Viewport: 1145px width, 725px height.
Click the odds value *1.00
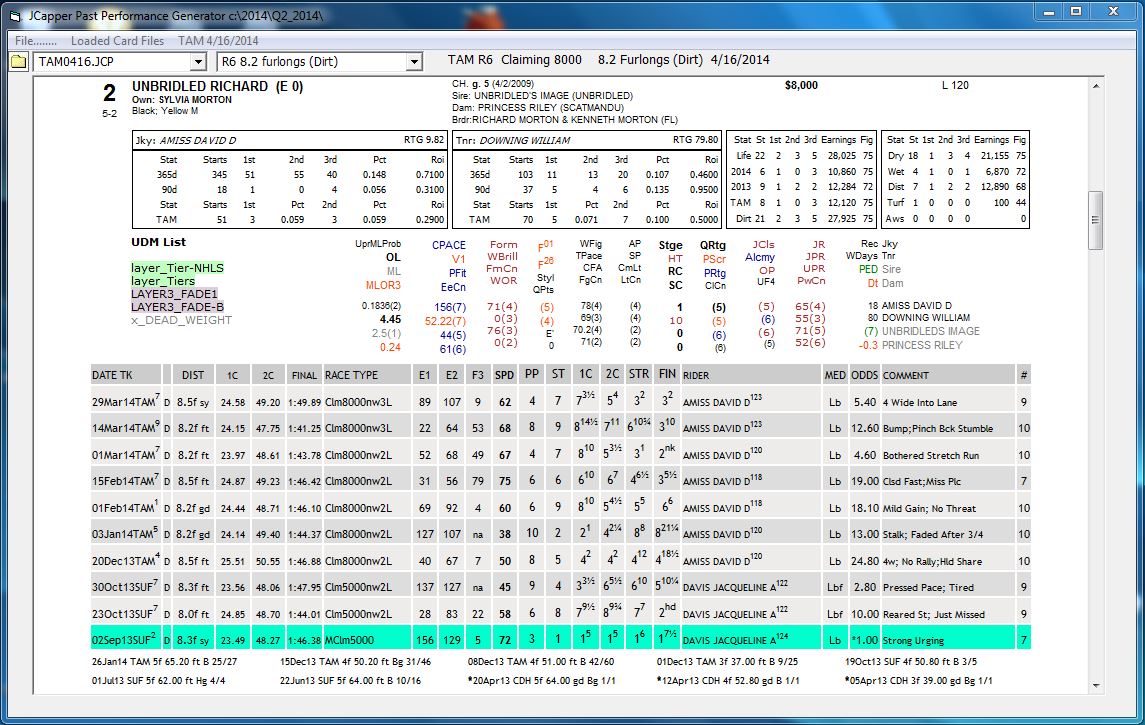[x=864, y=640]
